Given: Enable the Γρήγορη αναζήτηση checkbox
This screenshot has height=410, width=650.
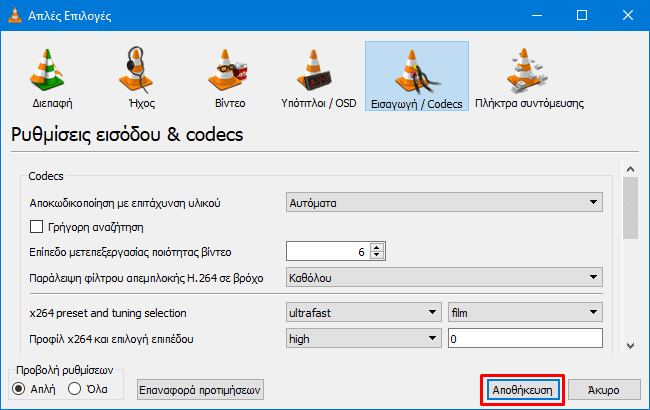Looking at the screenshot, I should coord(36,227).
